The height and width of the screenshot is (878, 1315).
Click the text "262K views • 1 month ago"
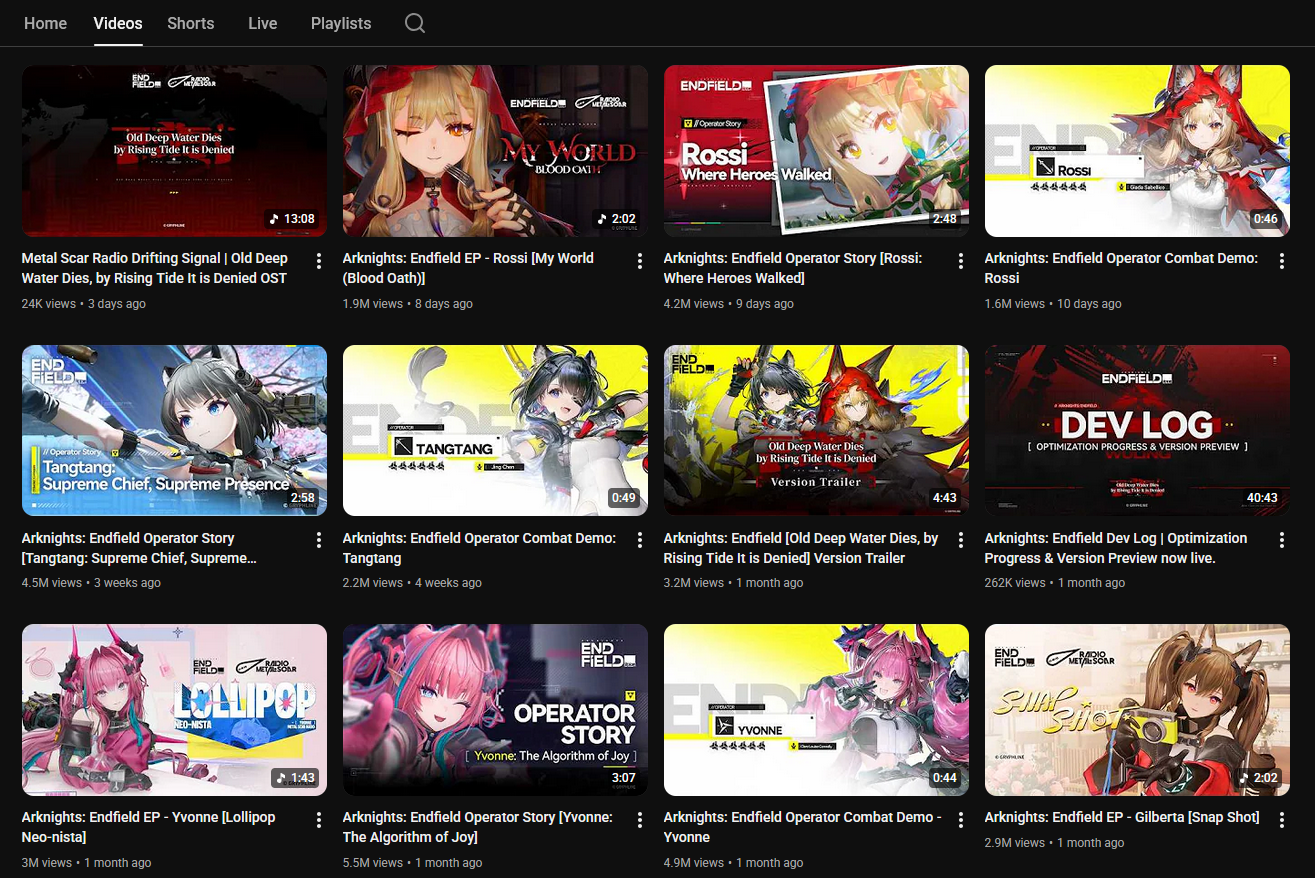point(1055,583)
